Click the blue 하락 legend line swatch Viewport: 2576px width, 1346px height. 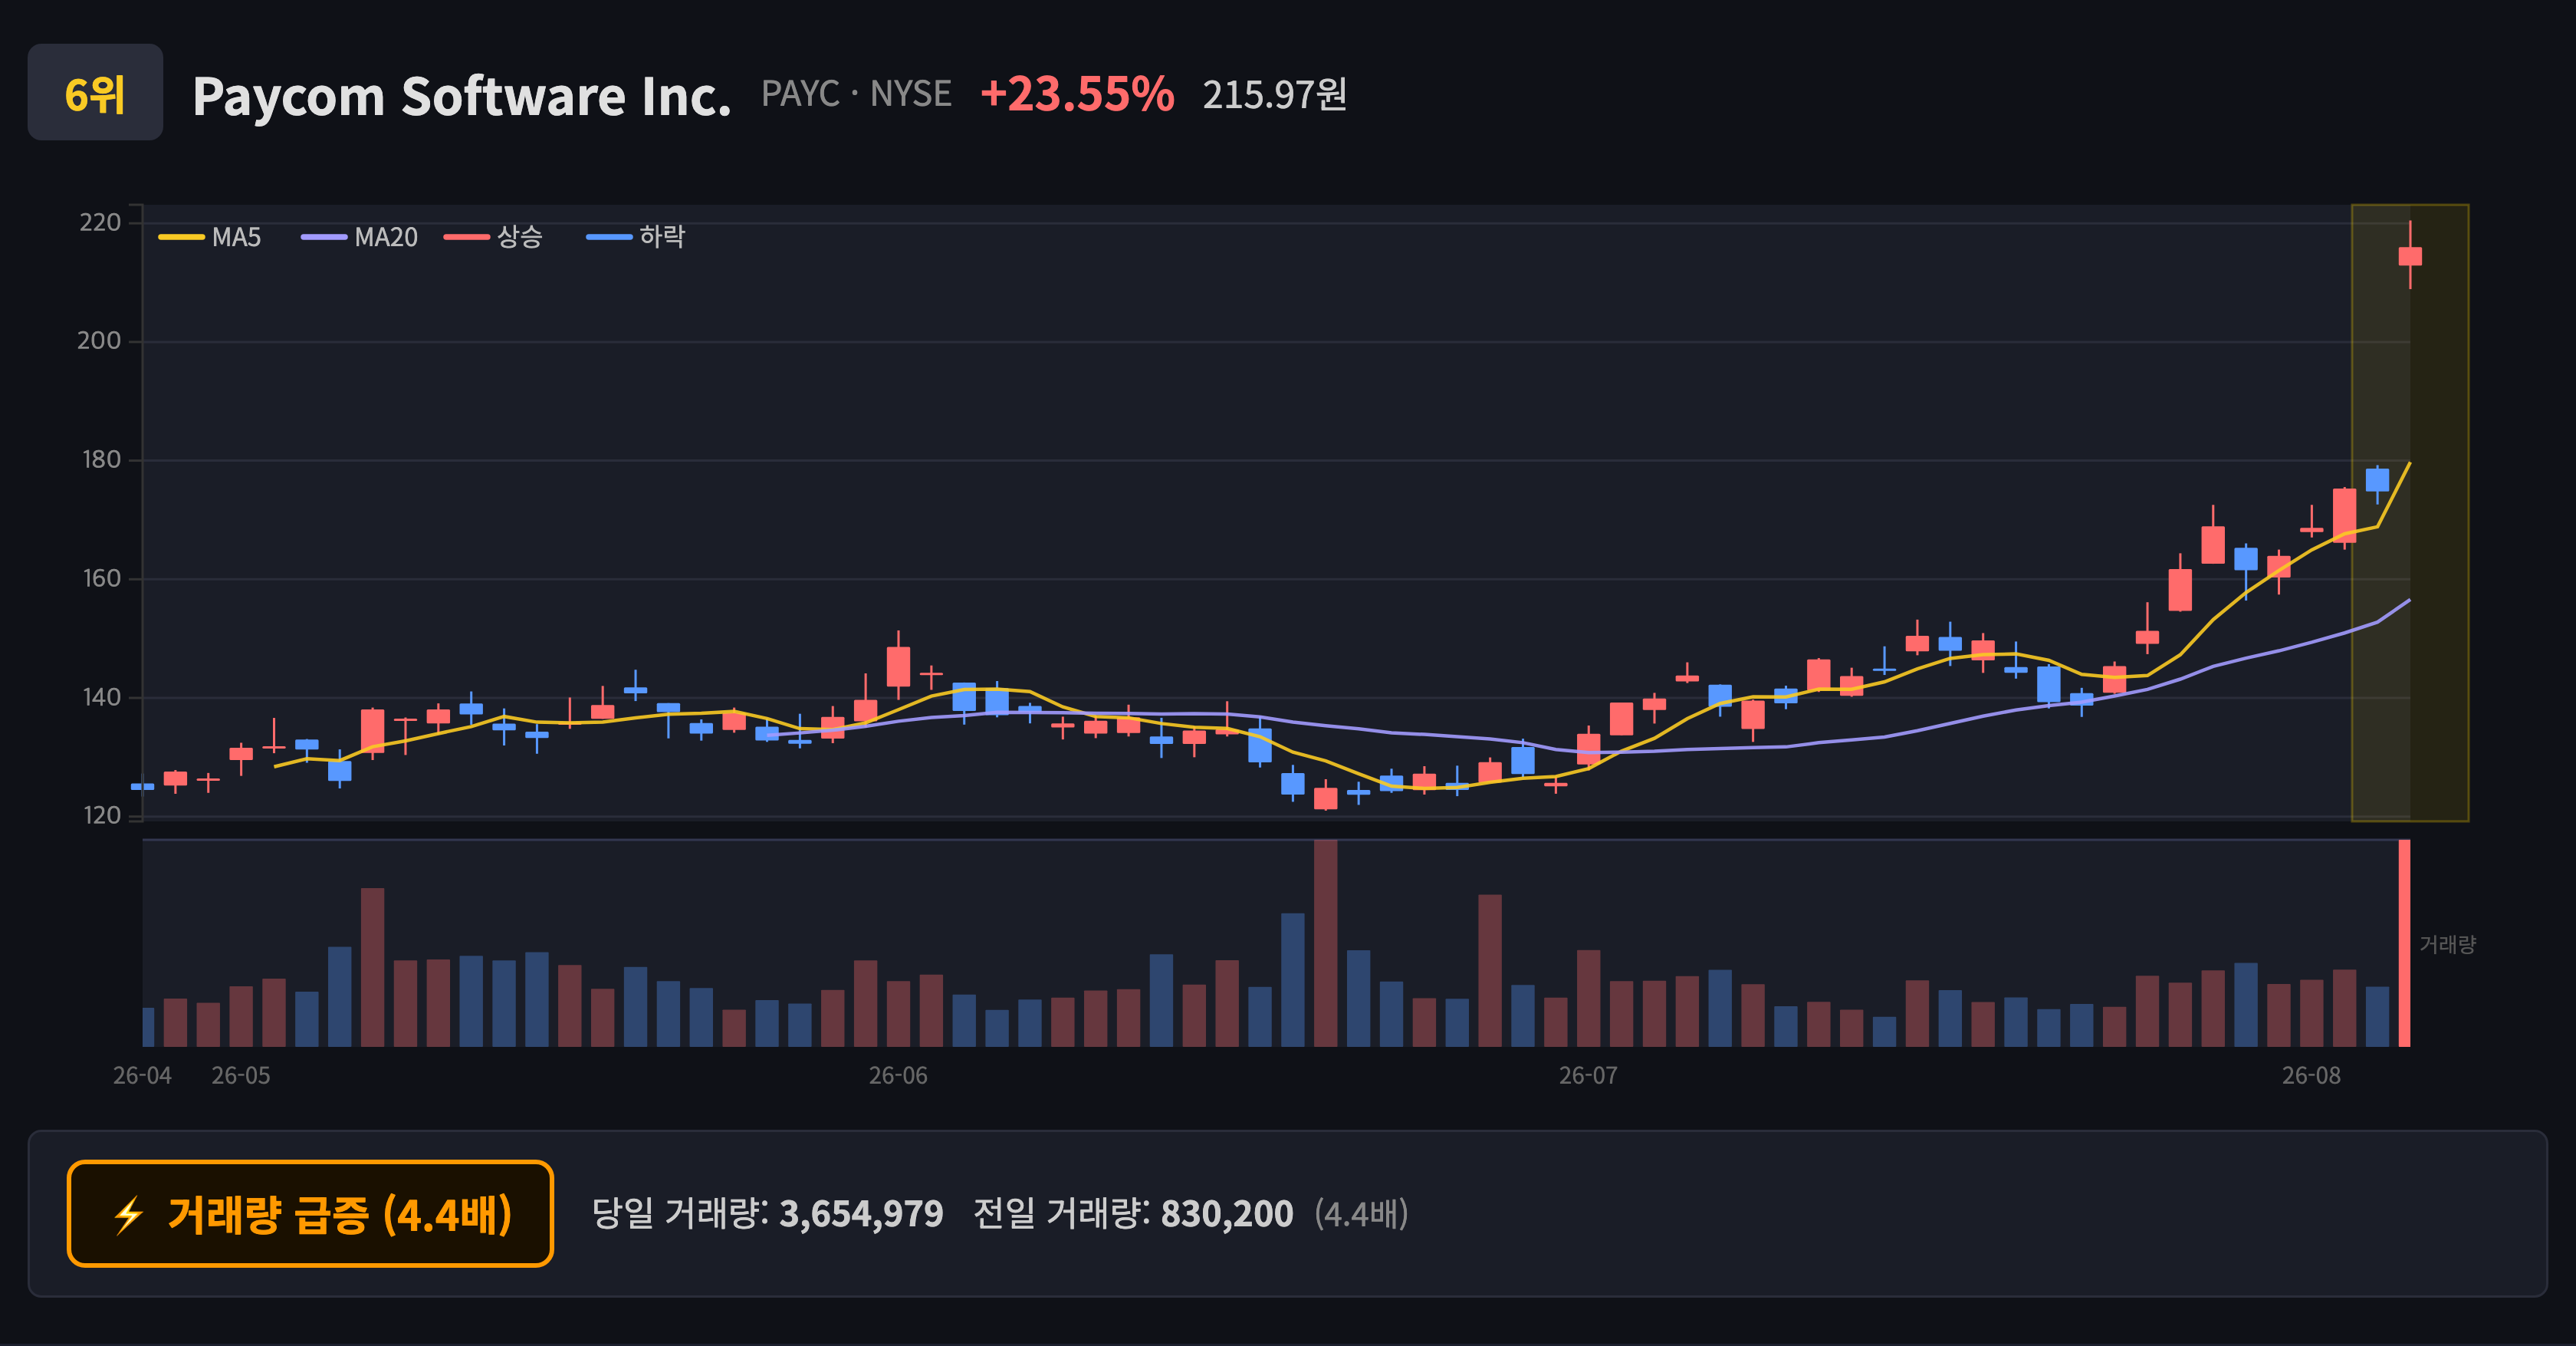pos(609,237)
